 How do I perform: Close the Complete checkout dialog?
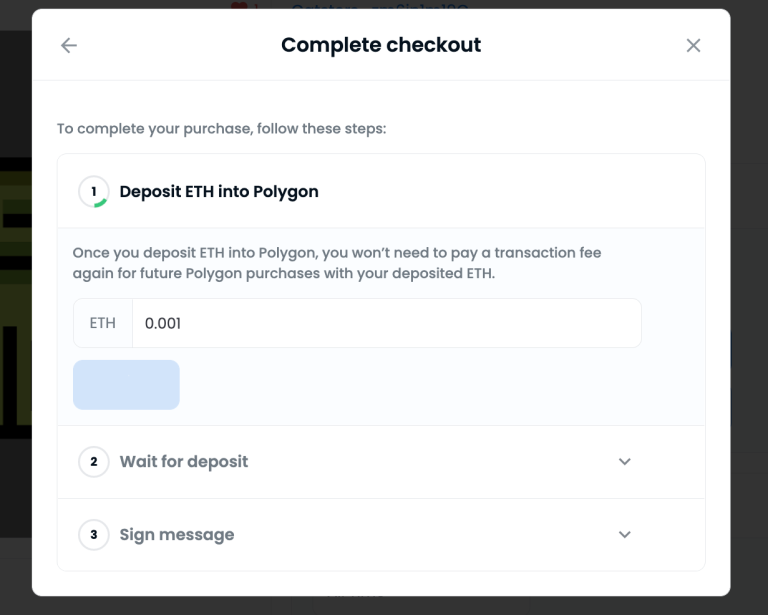click(693, 46)
